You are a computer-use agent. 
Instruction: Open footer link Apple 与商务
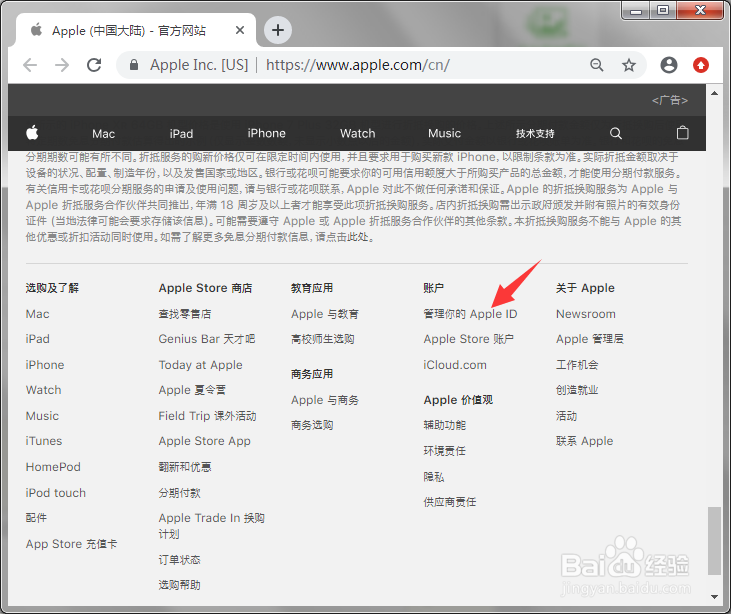click(x=325, y=400)
